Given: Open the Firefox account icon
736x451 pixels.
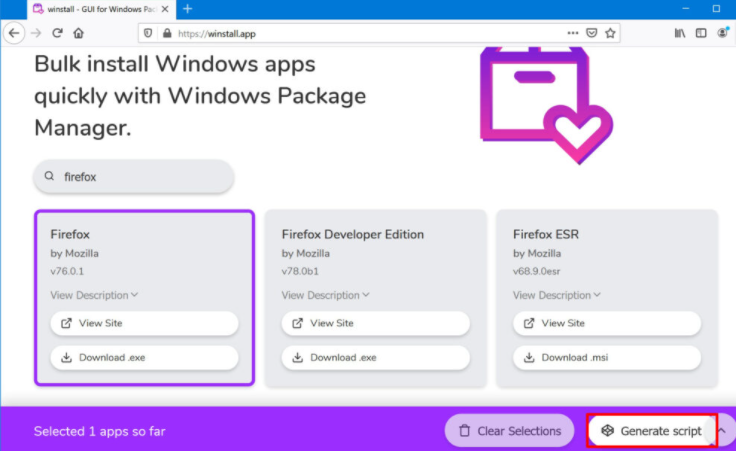Looking at the screenshot, I should [x=723, y=33].
